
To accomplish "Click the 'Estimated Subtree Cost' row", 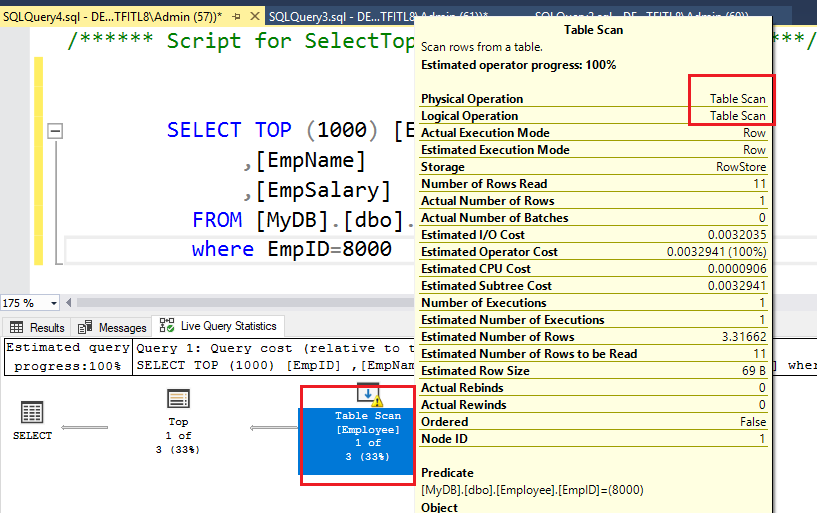I will click(593, 286).
